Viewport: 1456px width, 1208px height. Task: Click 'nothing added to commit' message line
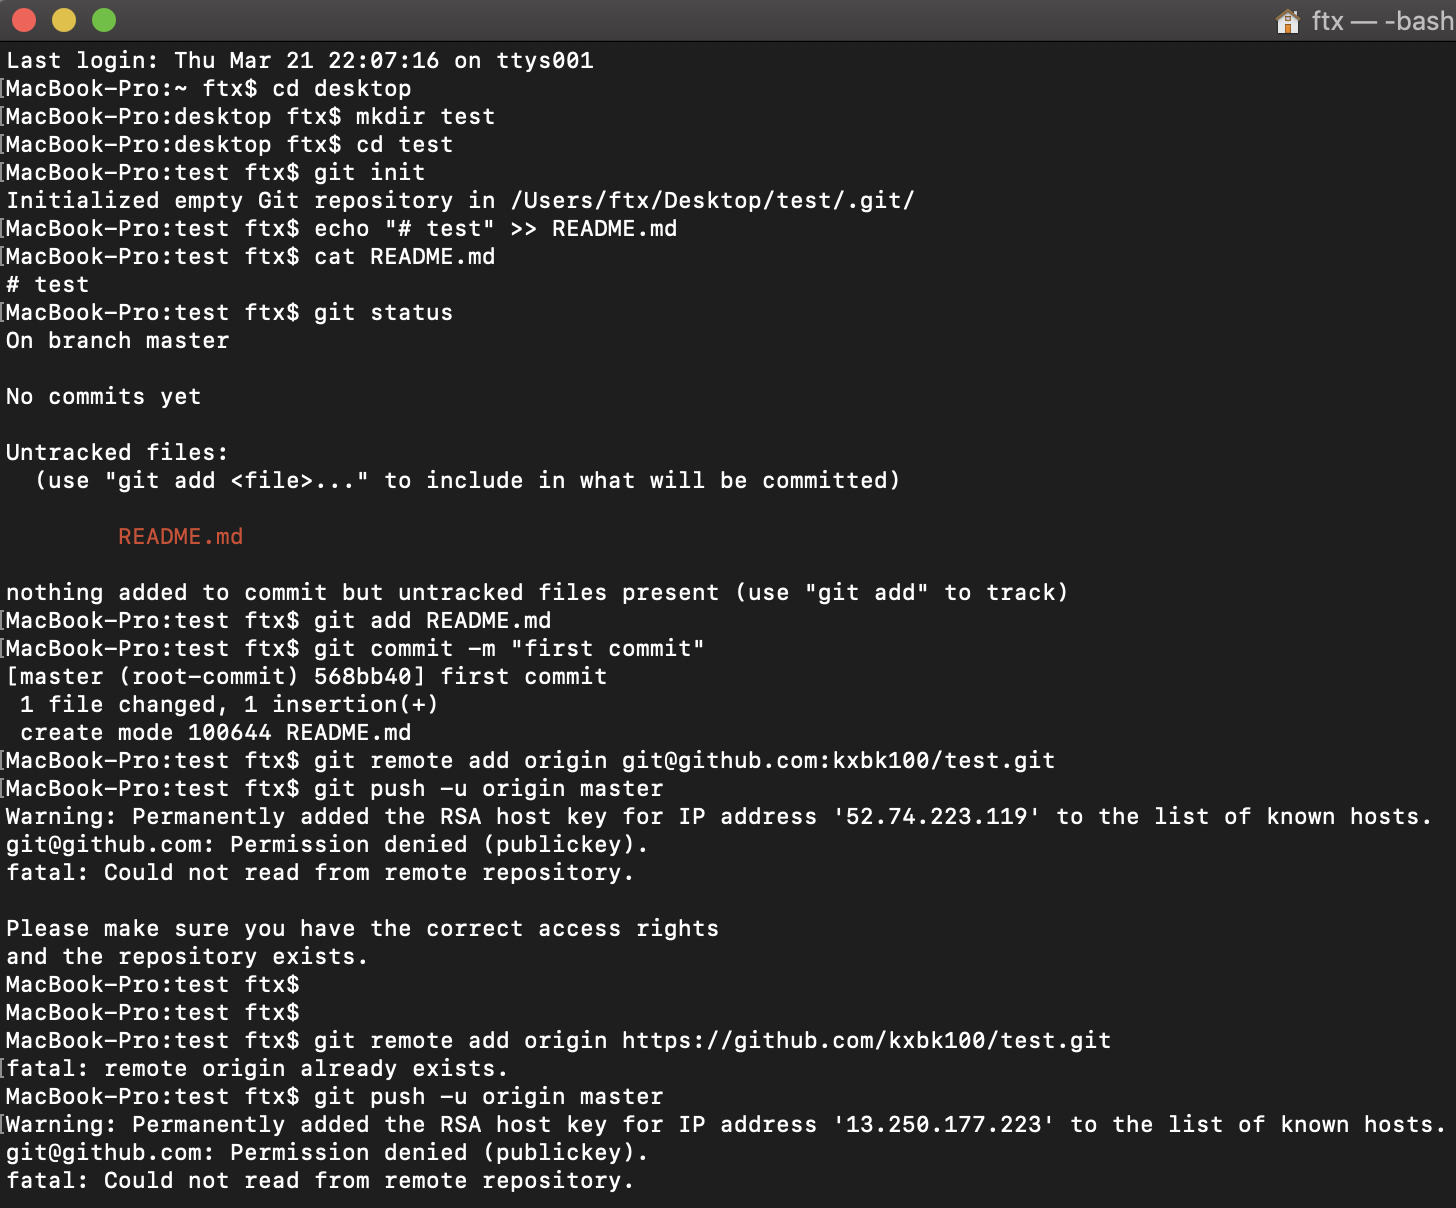tap(537, 593)
